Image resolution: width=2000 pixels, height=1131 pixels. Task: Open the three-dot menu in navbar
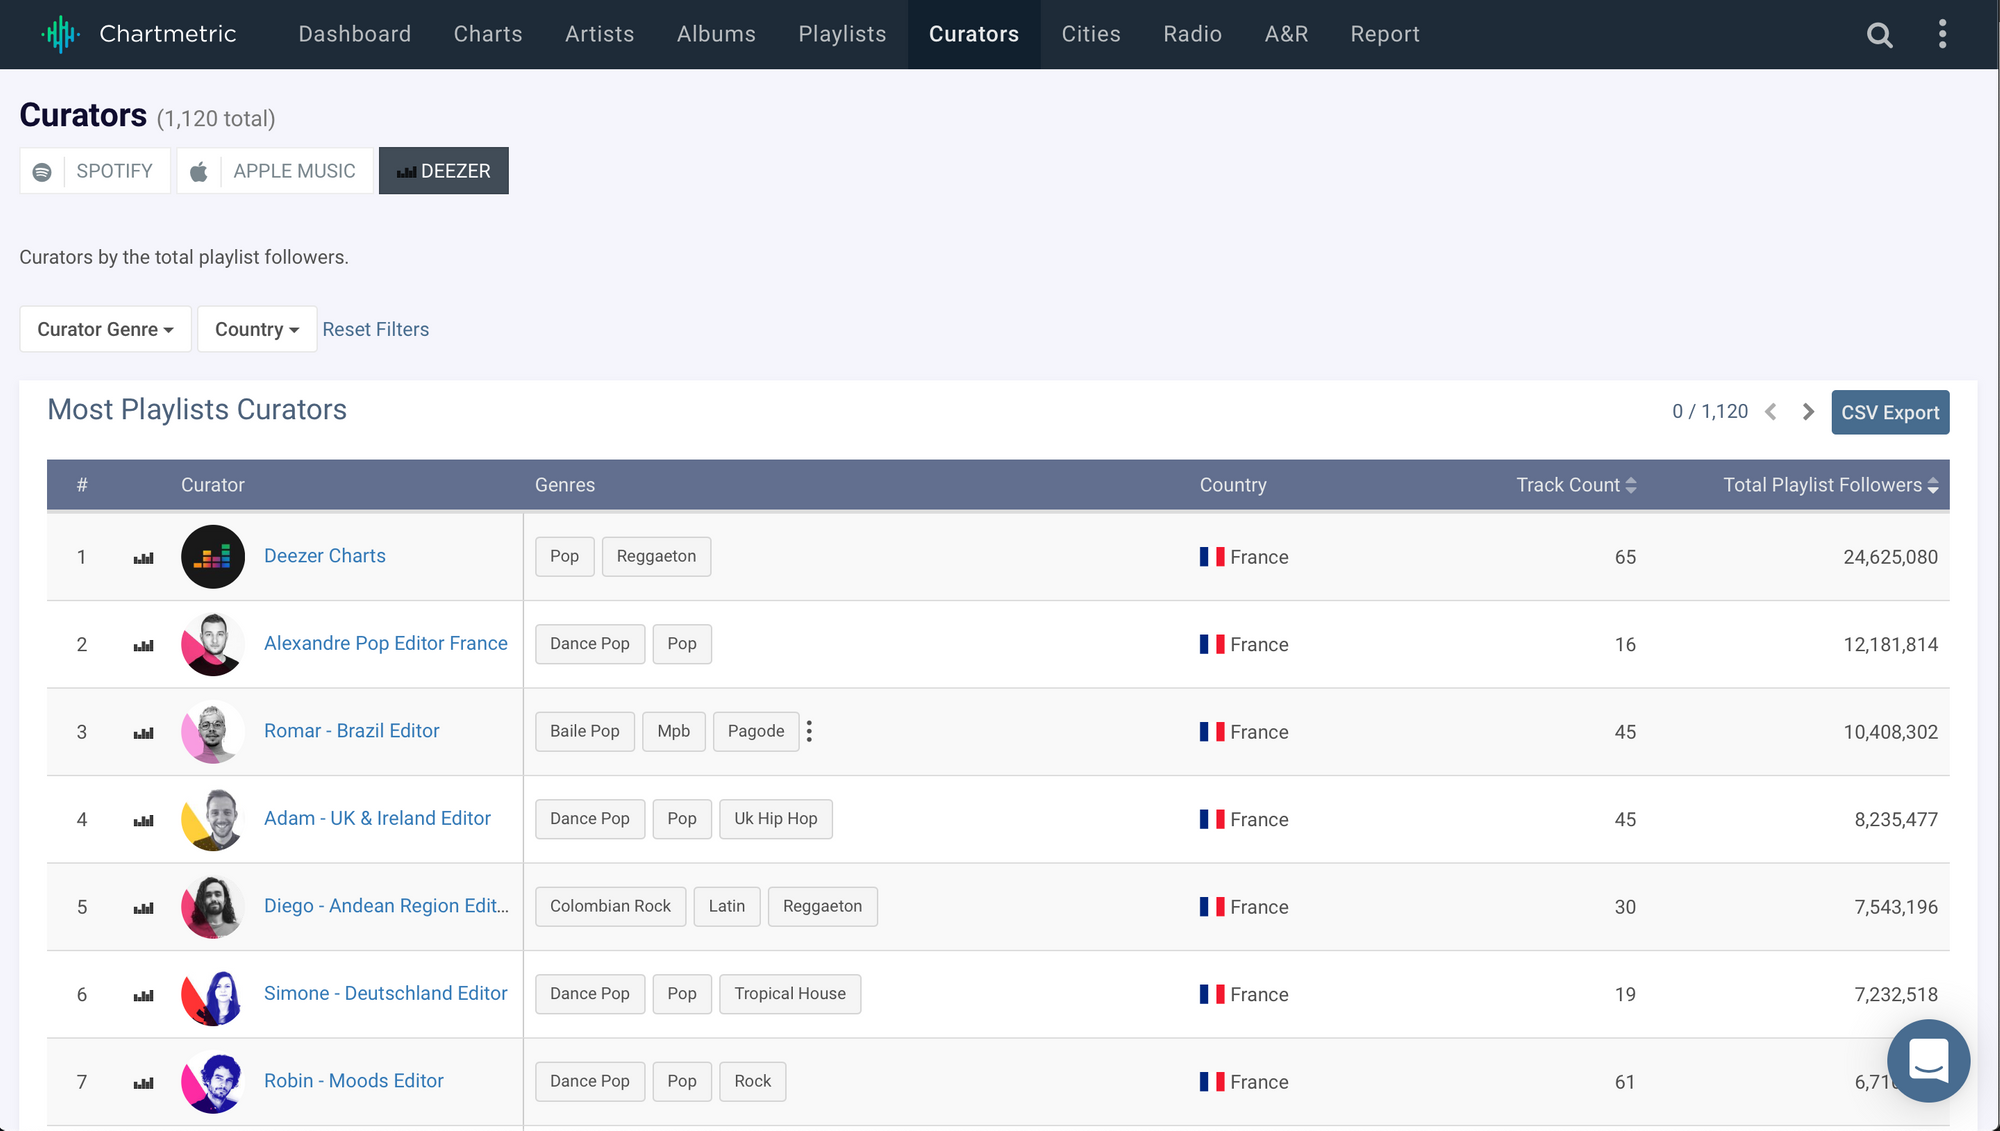(x=1942, y=34)
